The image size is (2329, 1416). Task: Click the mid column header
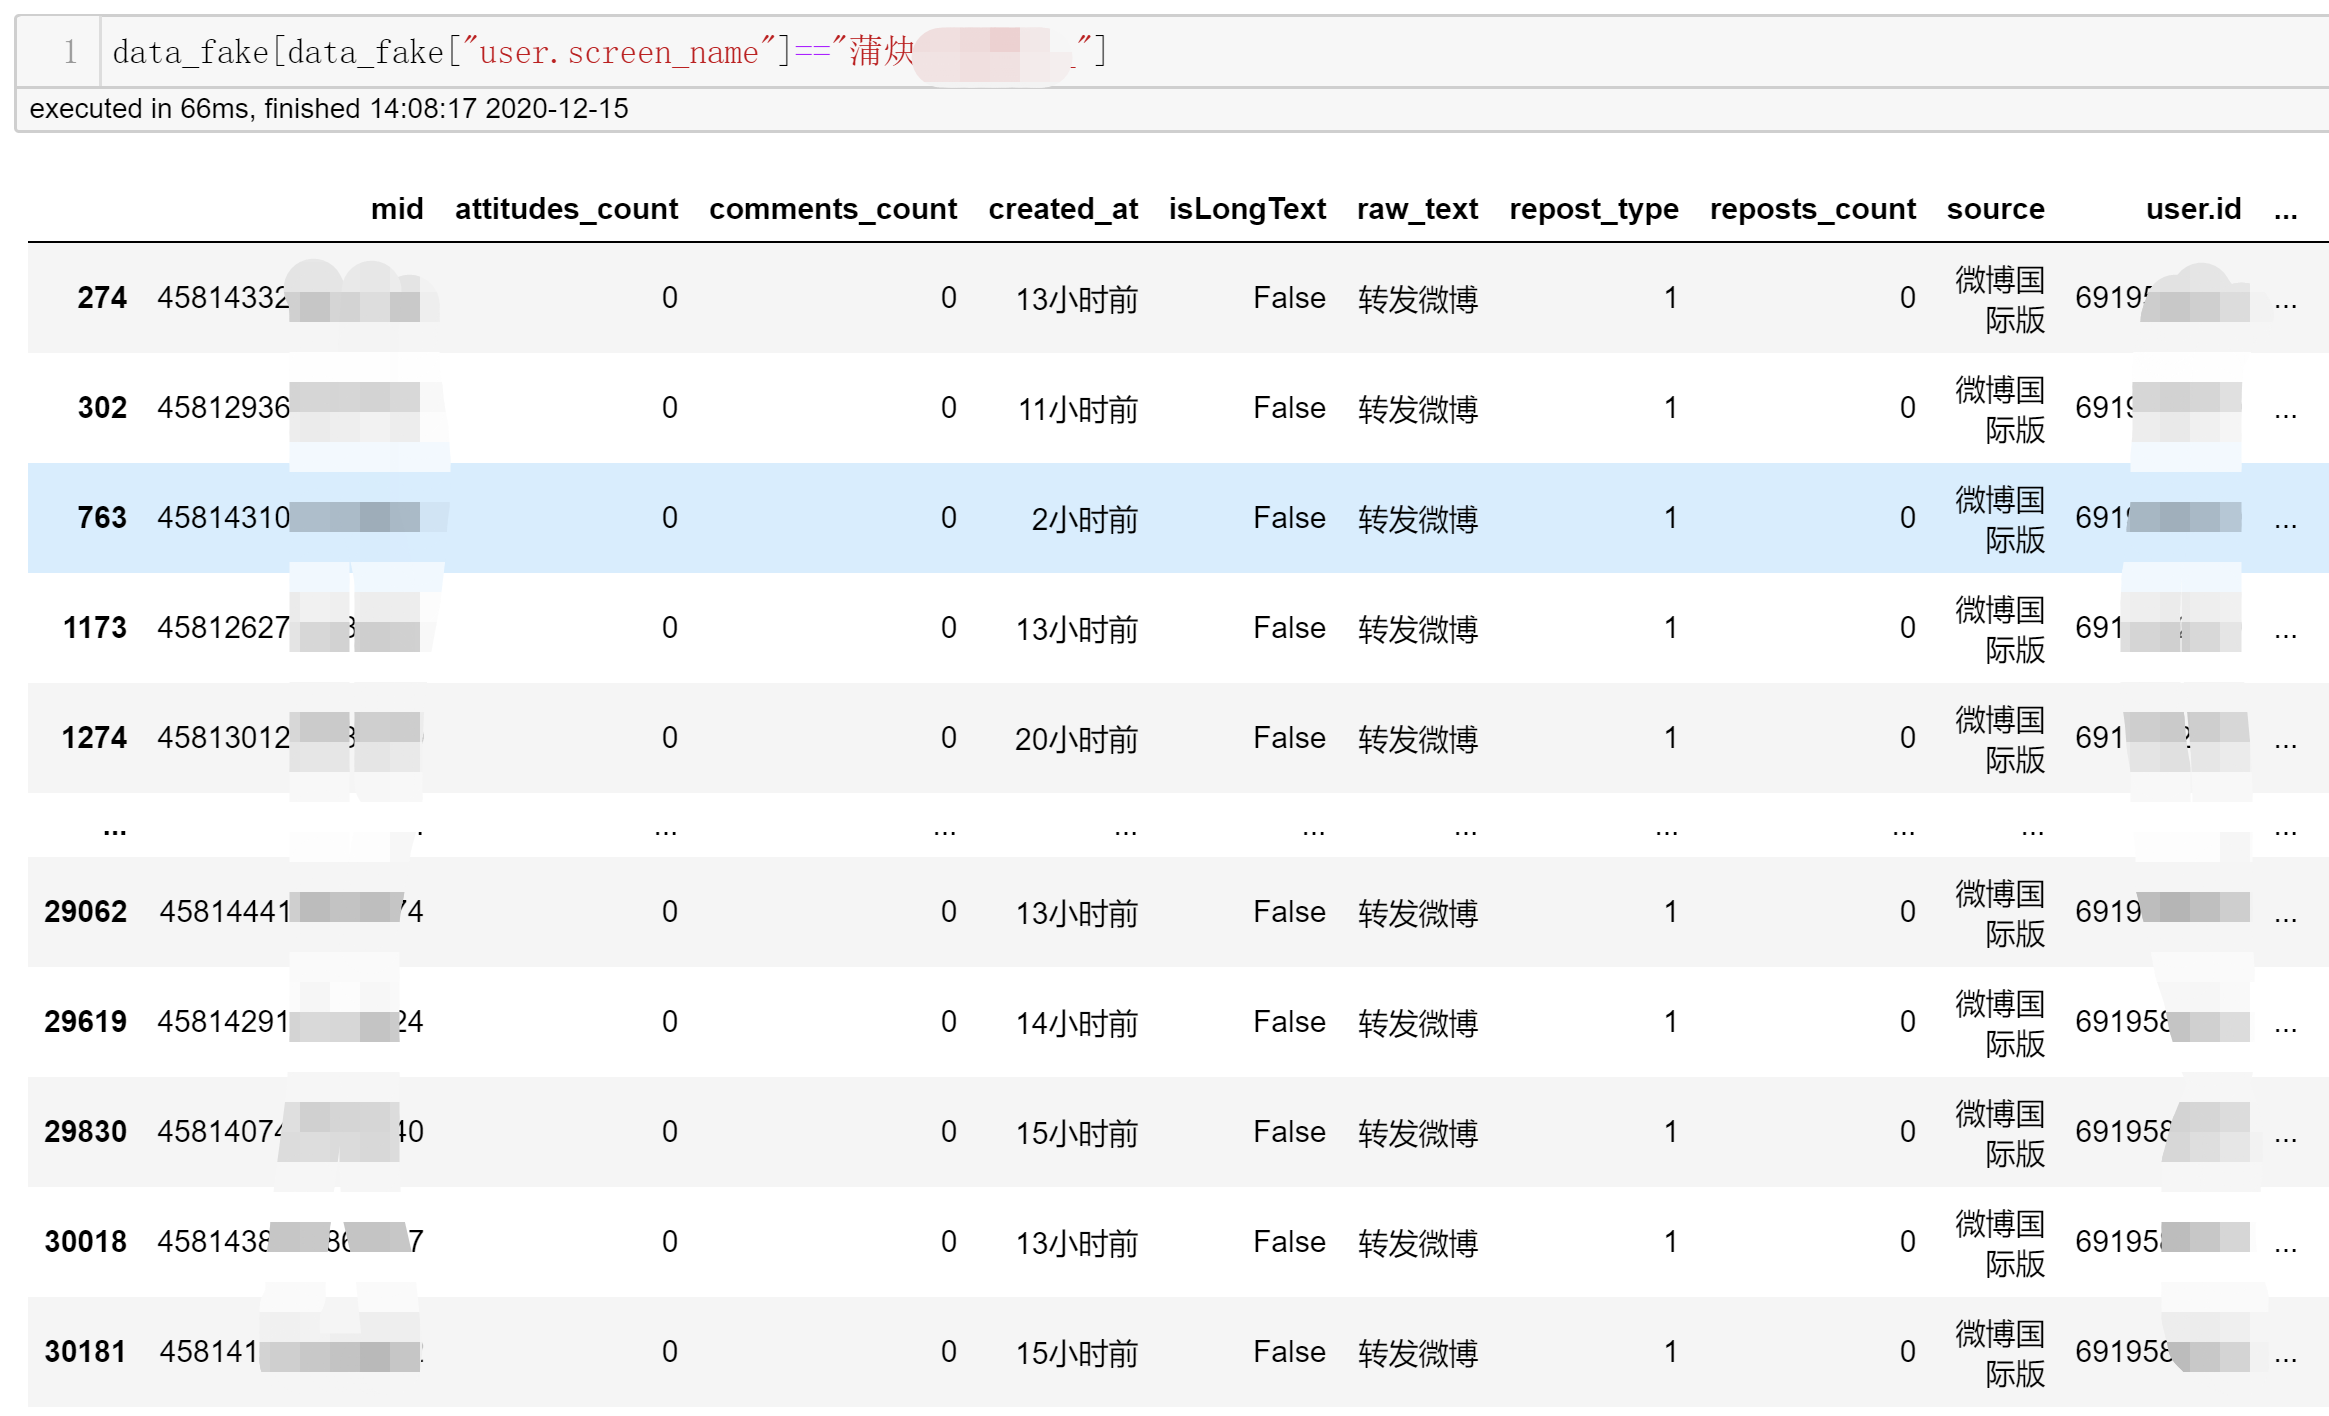click(397, 209)
